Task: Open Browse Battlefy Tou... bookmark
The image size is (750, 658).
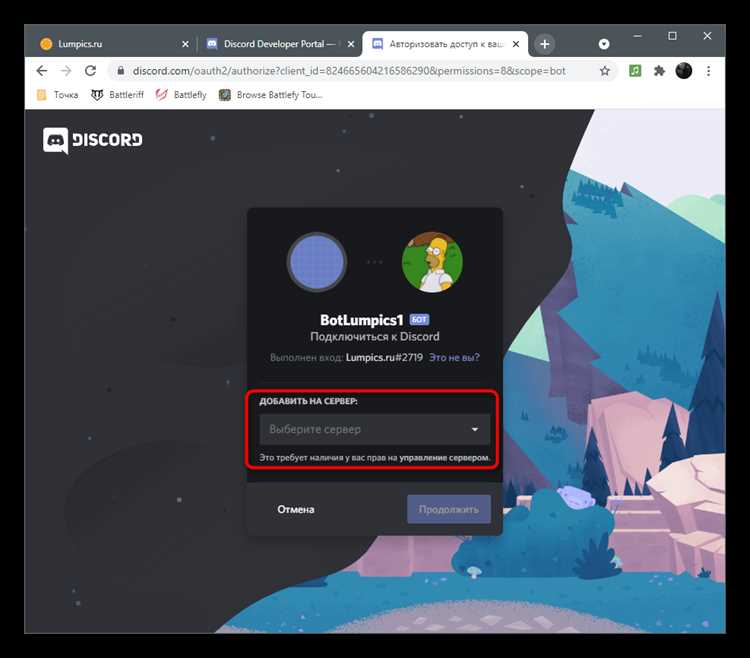Action: [x=271, y=95]
